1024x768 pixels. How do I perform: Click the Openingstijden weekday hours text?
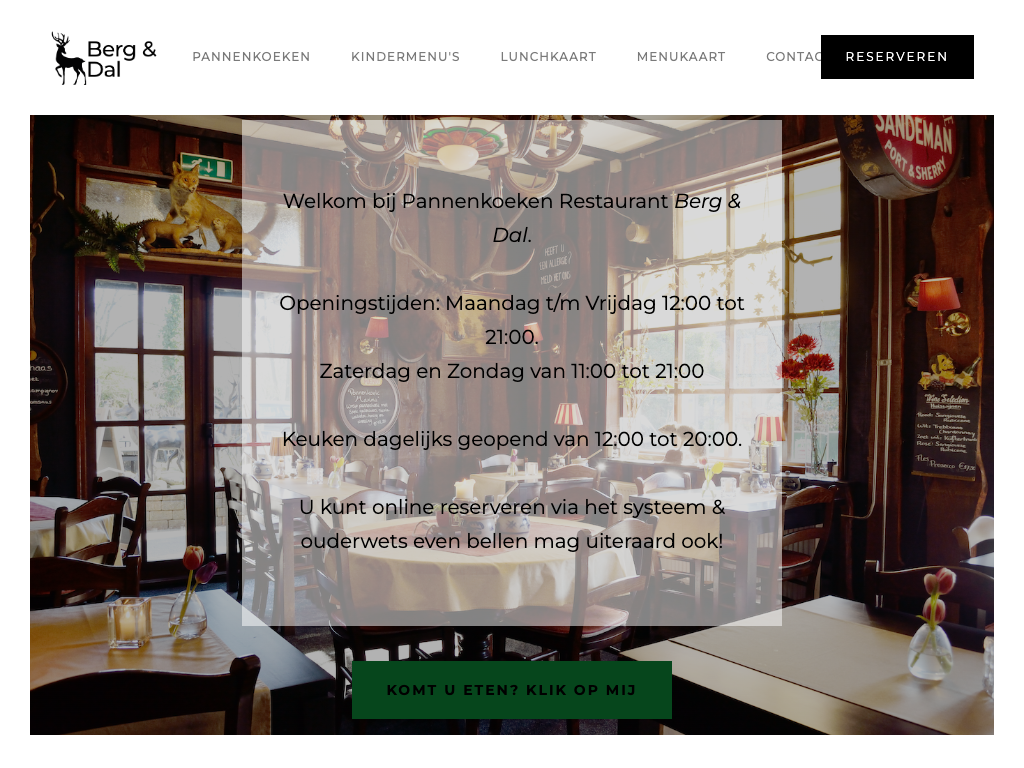[x=512, y=320]
